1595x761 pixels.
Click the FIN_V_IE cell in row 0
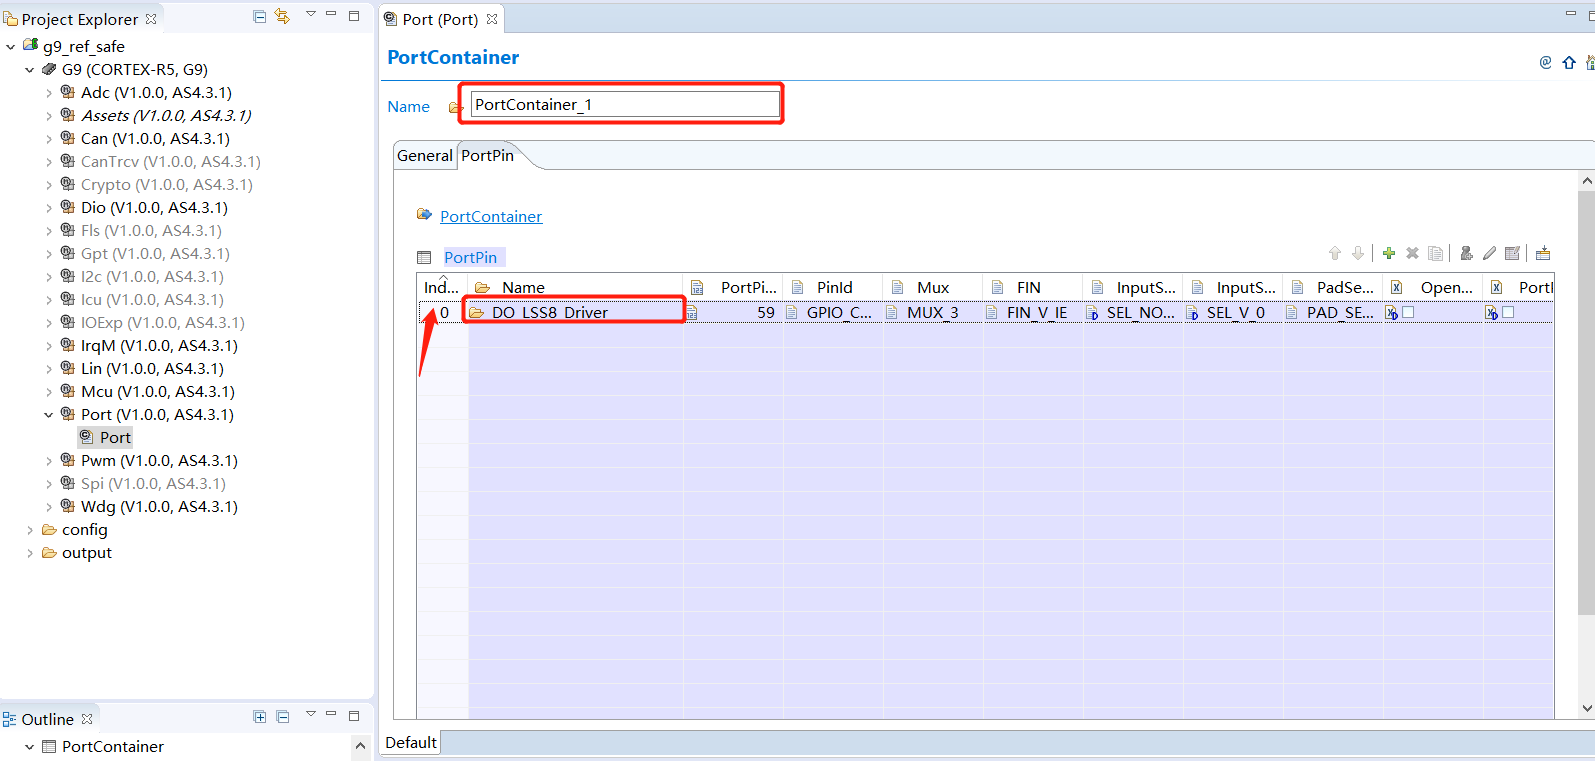coord(1033,312)
